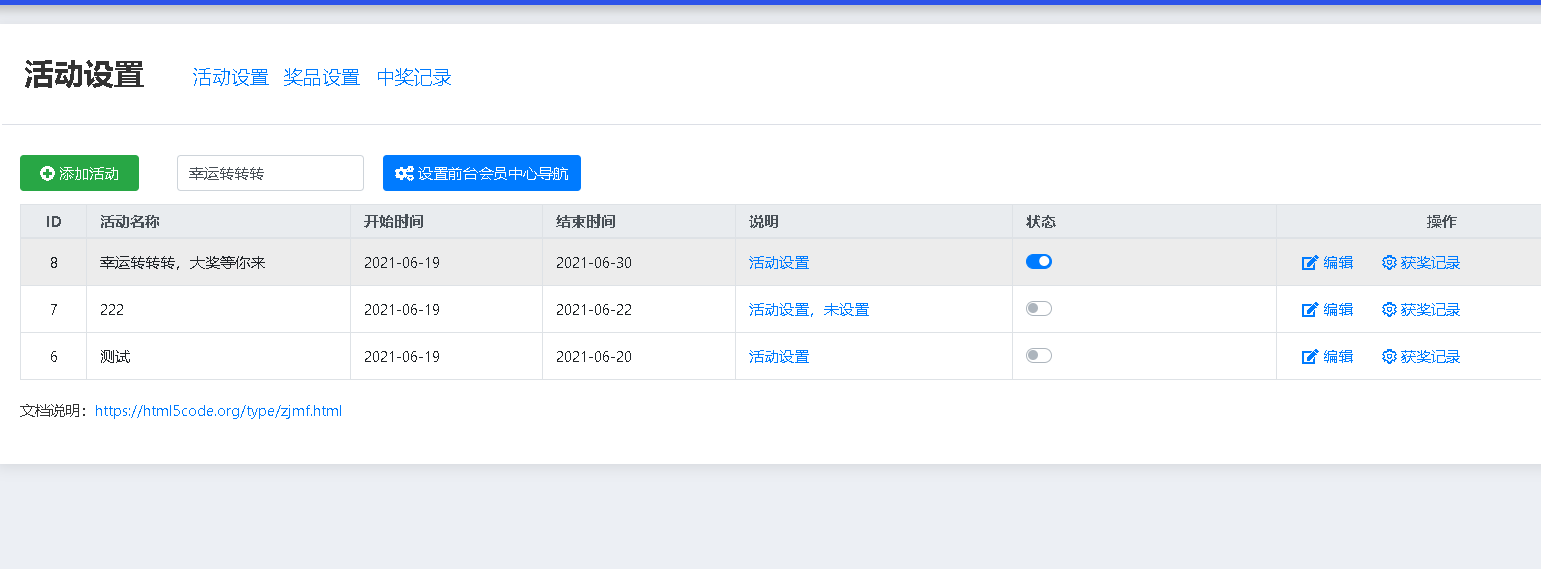The image size is (1541, 569).
Task: Select the 活动设置 tab in header
Action: click(231, 77)
